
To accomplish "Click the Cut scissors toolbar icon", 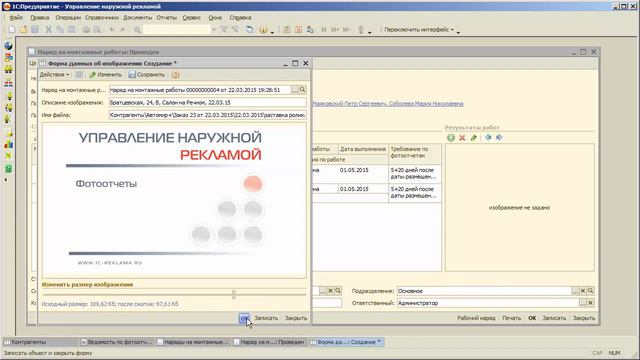I will (49, 29).
